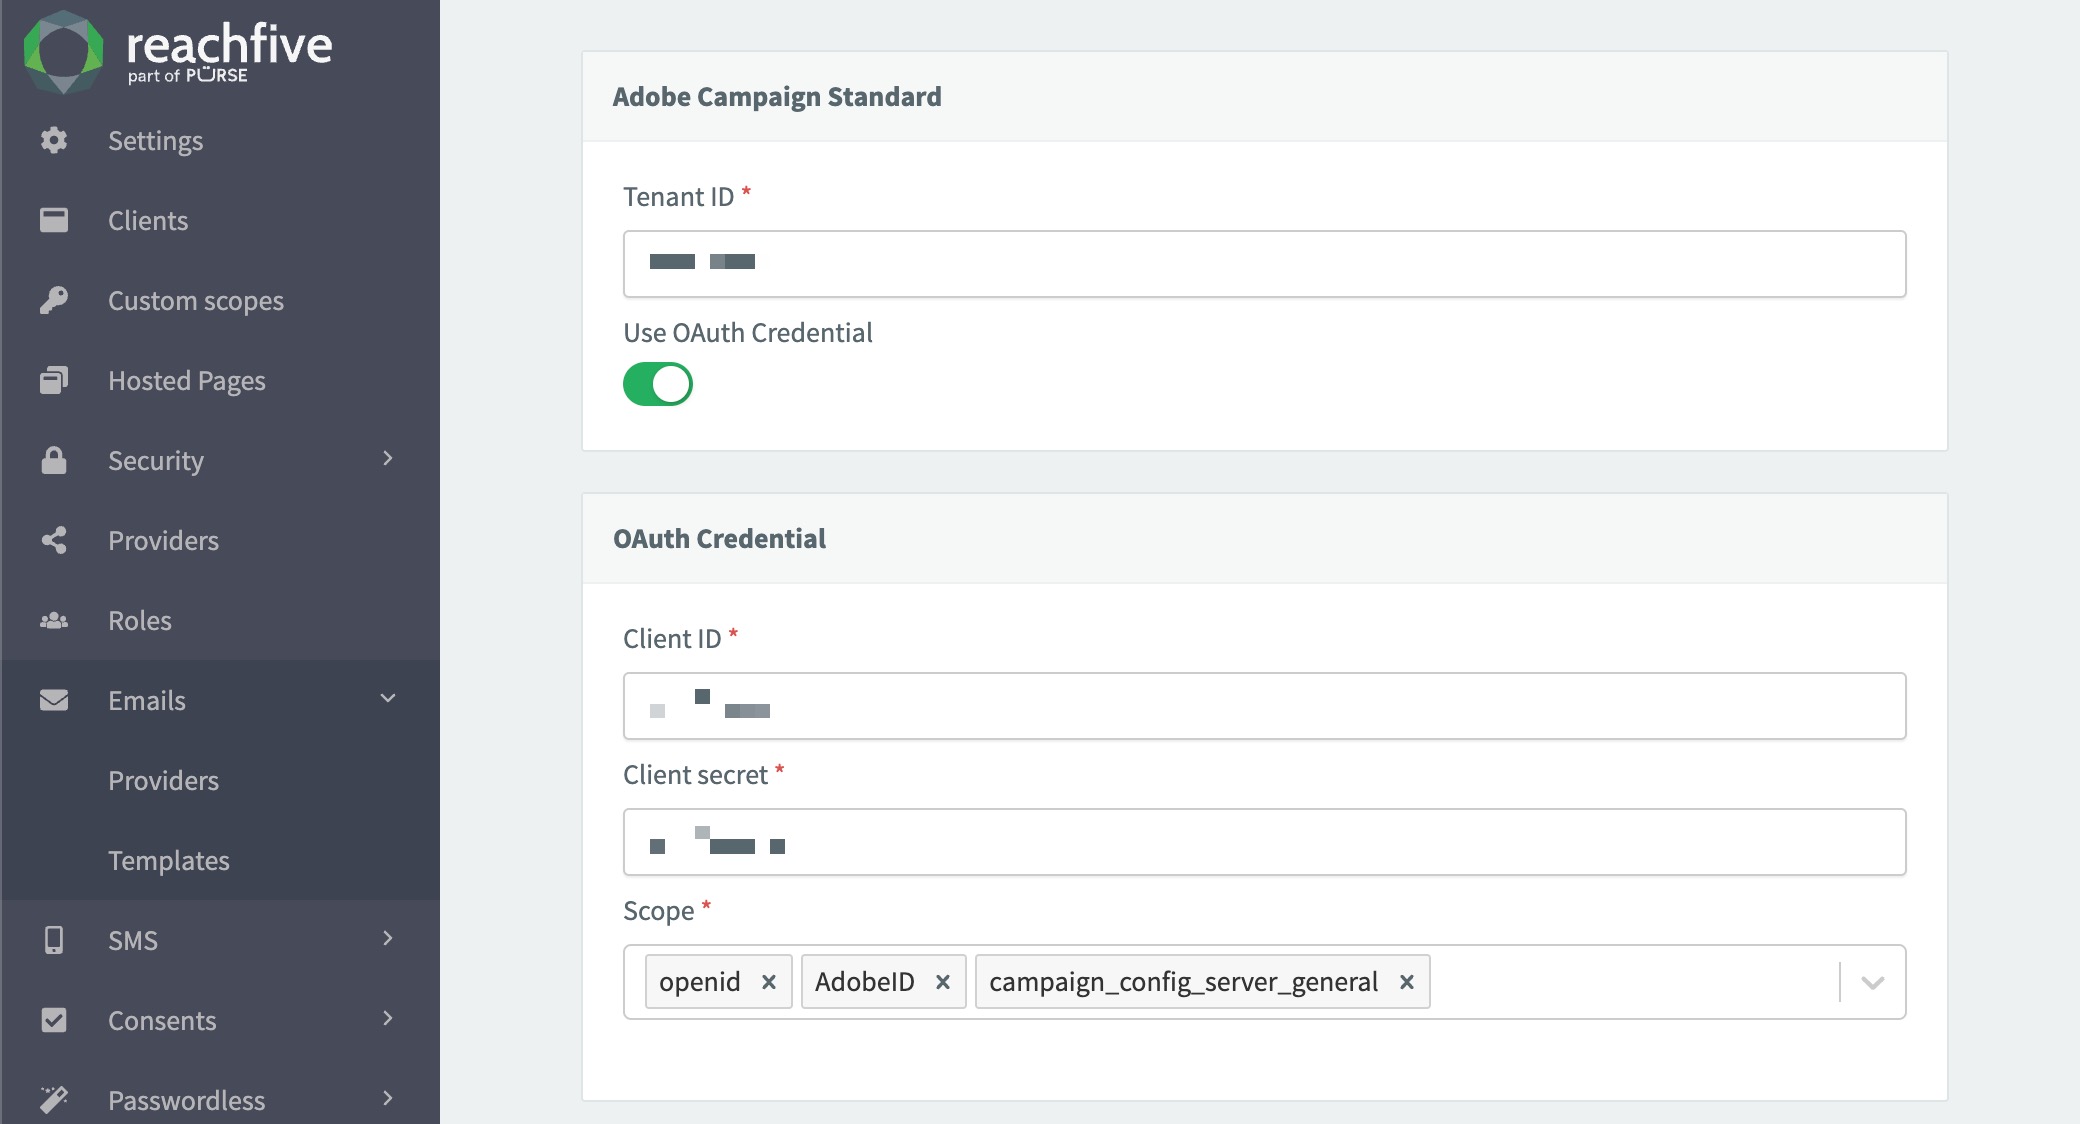2080x1124 pixels.
Task: Expand the Passwordless submenu chevron
Action: pyautogui.click(x=388, y=1099)
